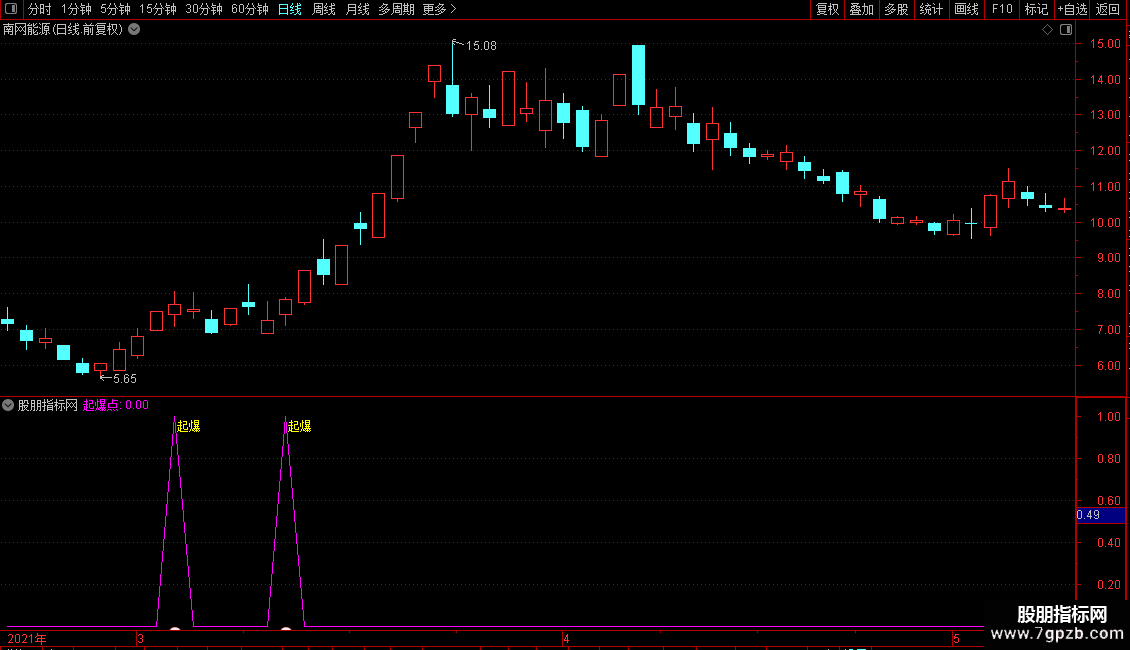Select the 1分钟 period
Viewport: 1130px width, 650px height.
(x=76, y=9)
